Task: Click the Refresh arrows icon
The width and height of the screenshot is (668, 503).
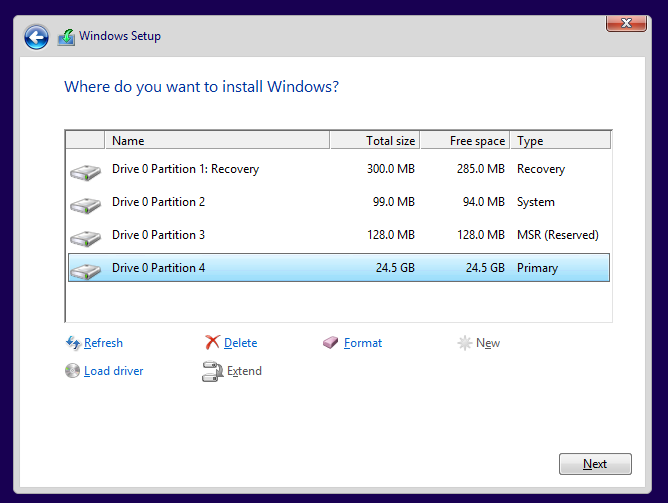Action: coord(72,343)
